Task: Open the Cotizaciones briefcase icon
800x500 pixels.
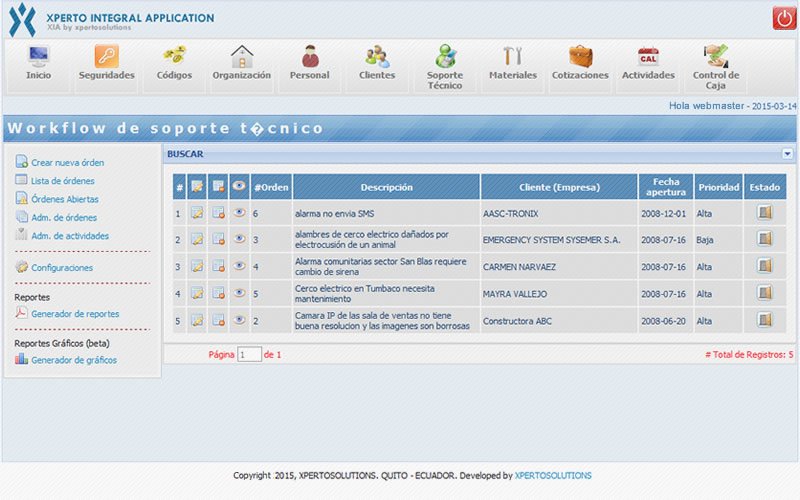Action: click(x=580, y=57)
